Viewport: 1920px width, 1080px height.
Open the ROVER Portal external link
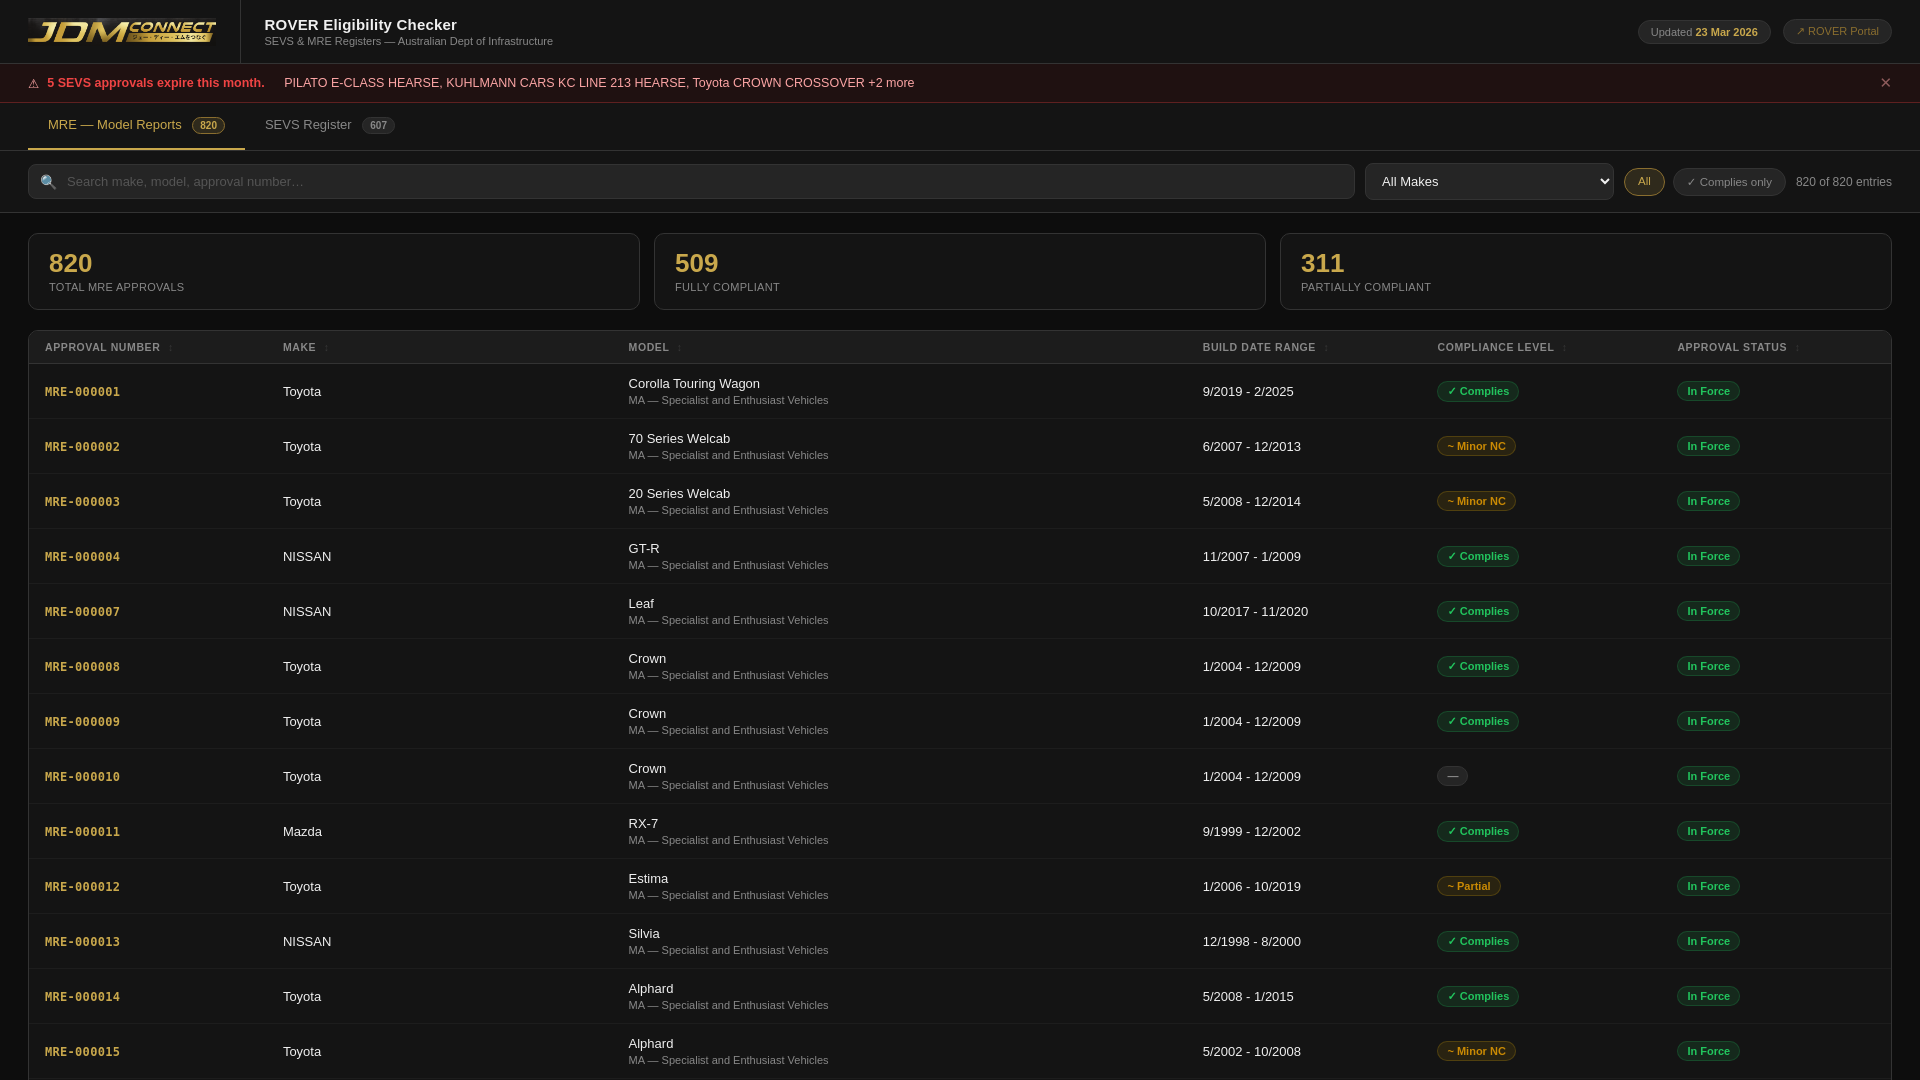(x=1837, y=31)
